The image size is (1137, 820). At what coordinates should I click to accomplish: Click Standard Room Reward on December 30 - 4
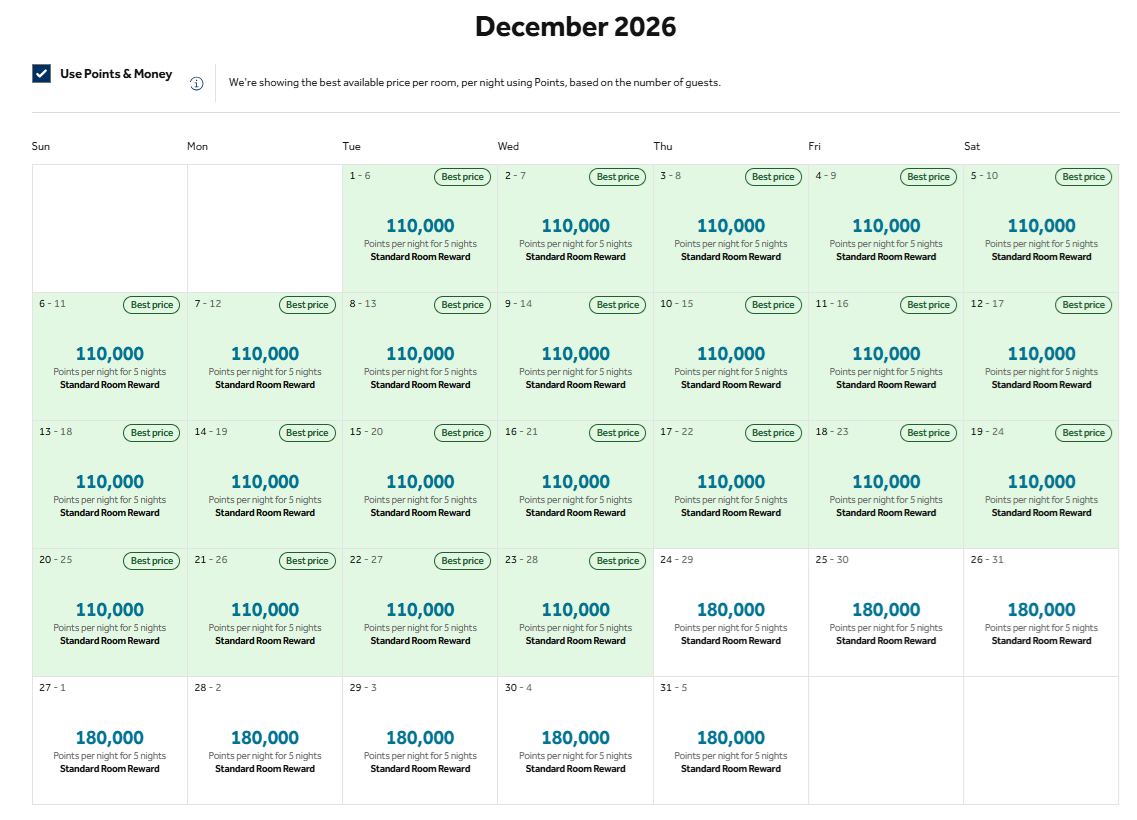pos(575,769)
